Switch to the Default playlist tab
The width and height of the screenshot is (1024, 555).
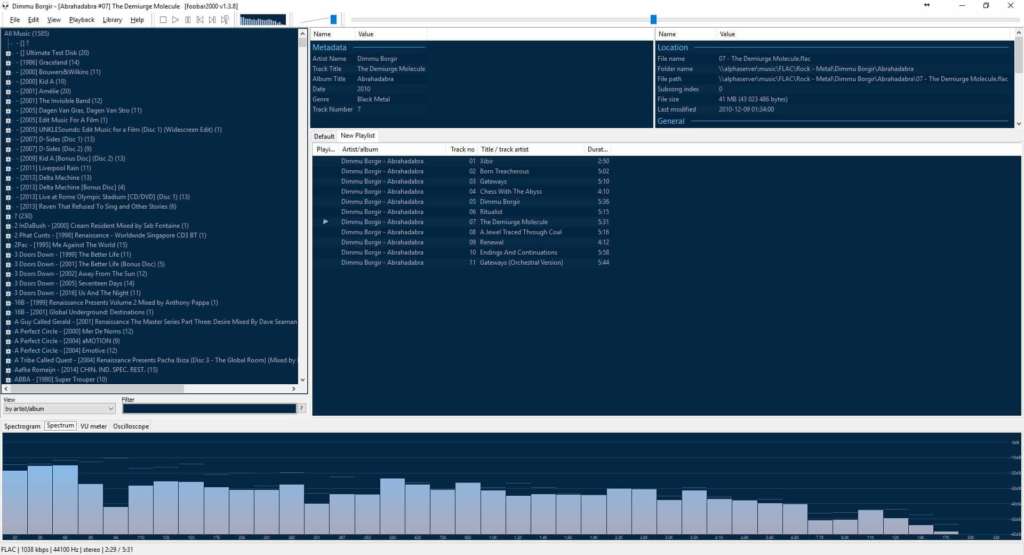324,136
